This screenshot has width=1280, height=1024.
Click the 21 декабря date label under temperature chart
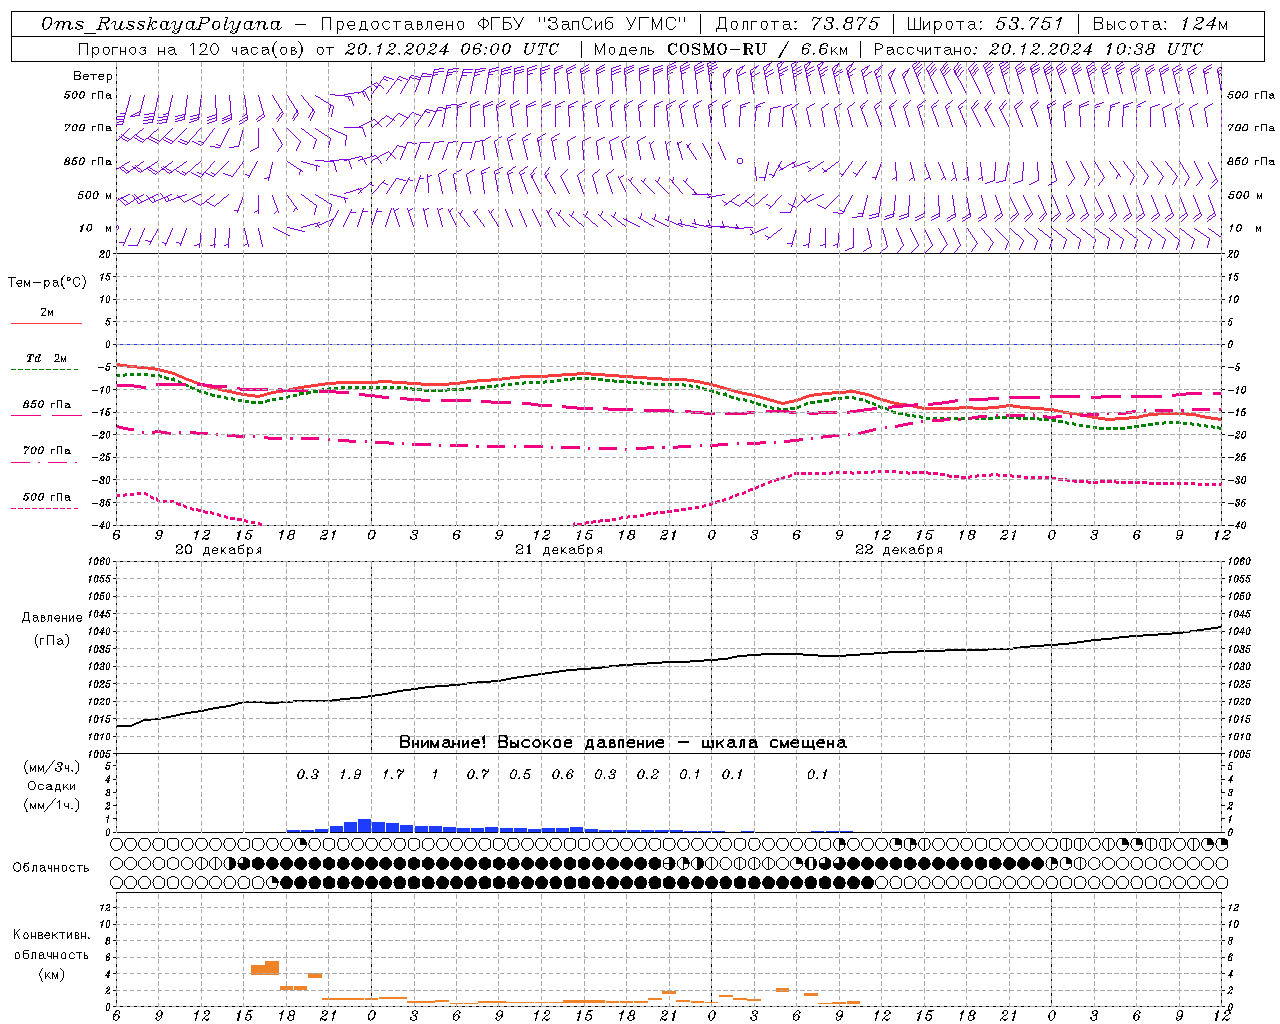(559, 550)
